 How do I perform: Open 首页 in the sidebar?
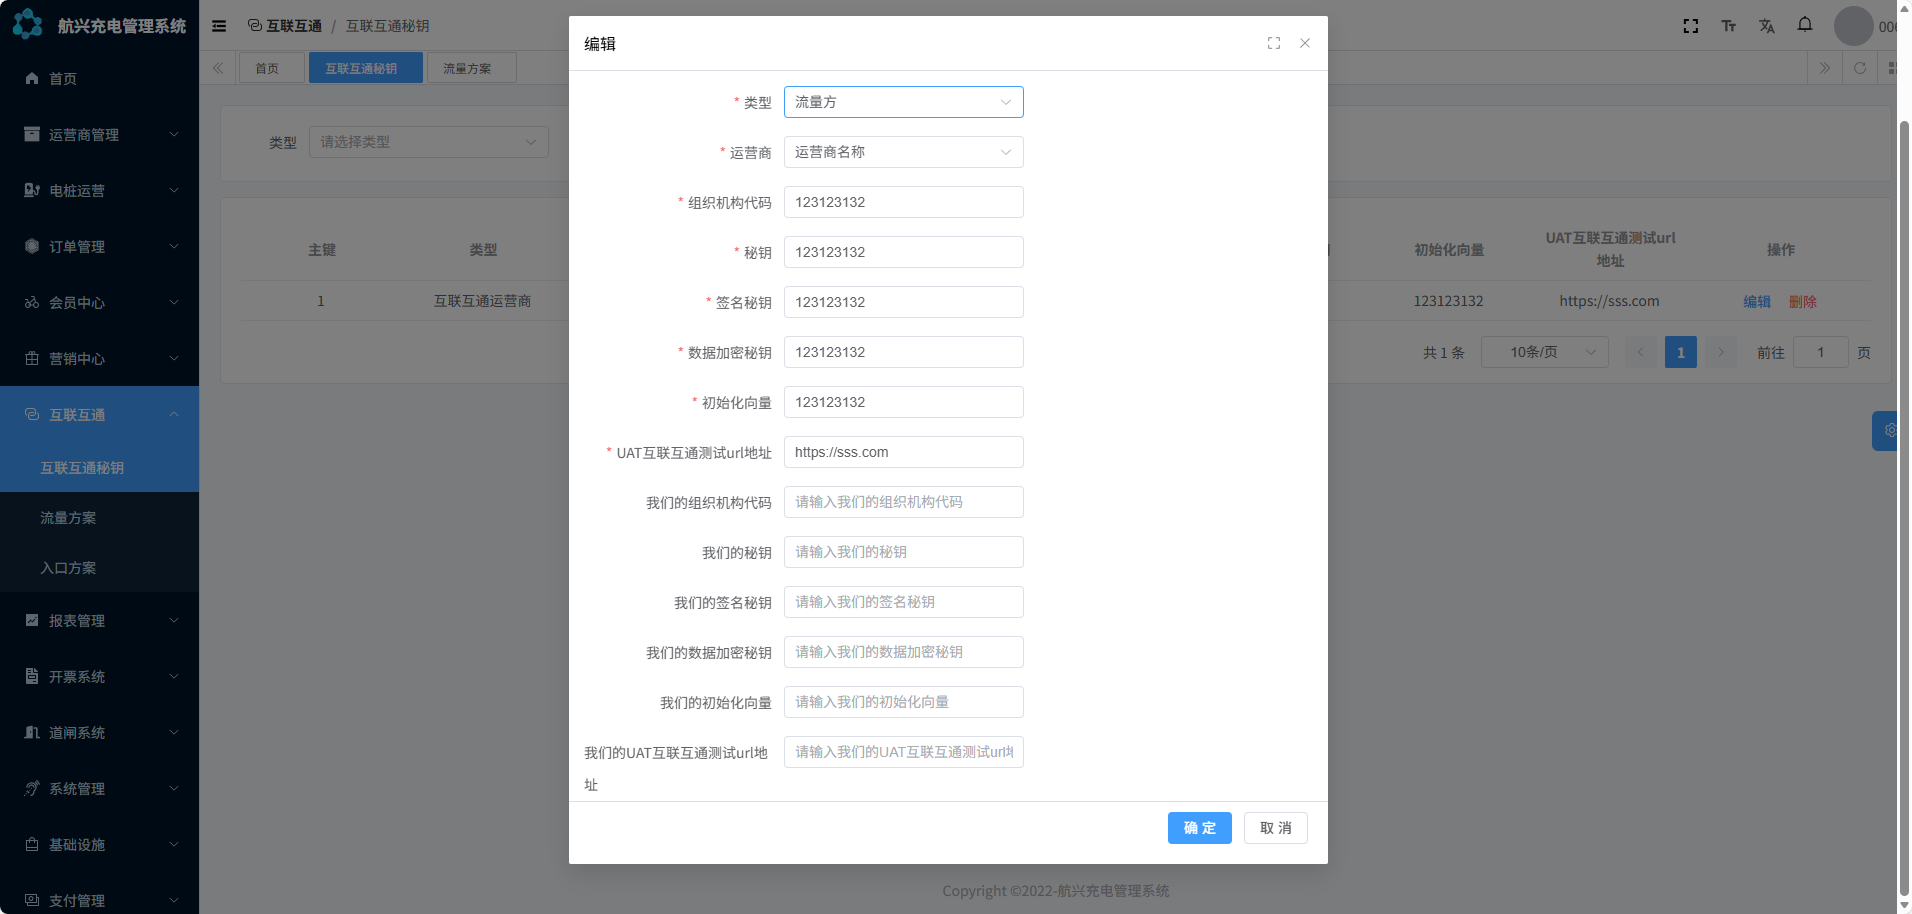[x=63, y=79]
